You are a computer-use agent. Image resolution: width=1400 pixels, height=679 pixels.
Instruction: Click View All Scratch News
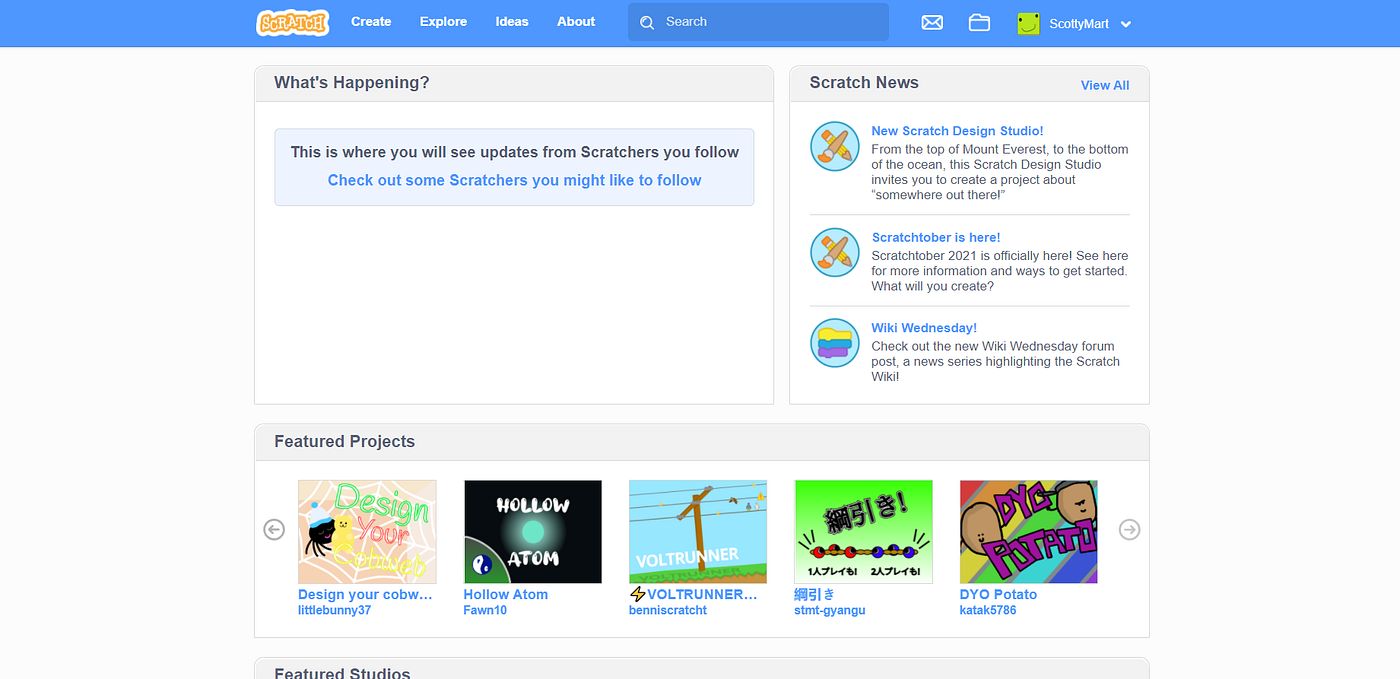coord(1105,85)
